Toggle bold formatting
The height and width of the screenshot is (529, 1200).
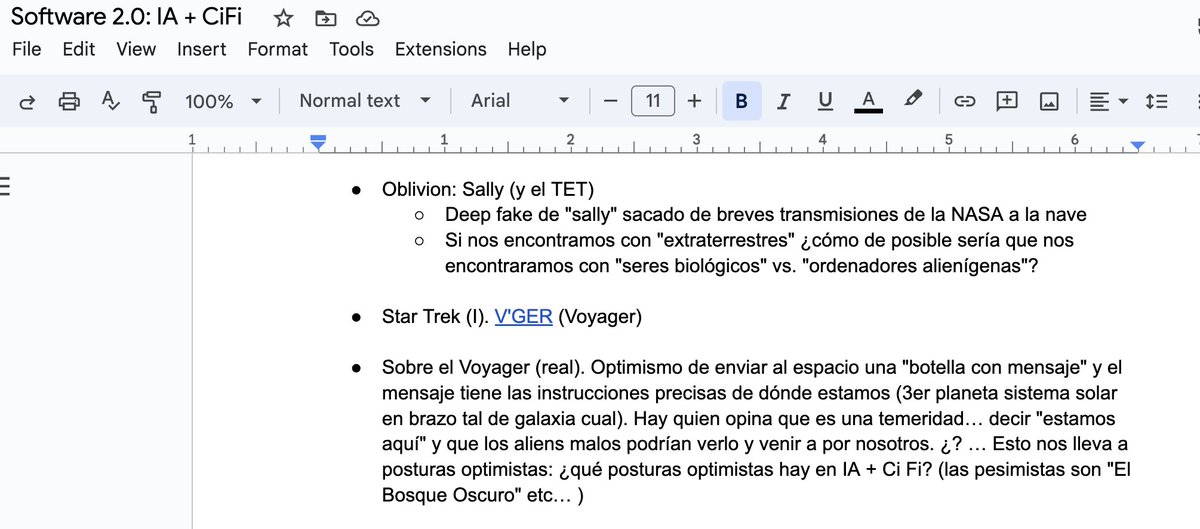(x=741, y=101)
